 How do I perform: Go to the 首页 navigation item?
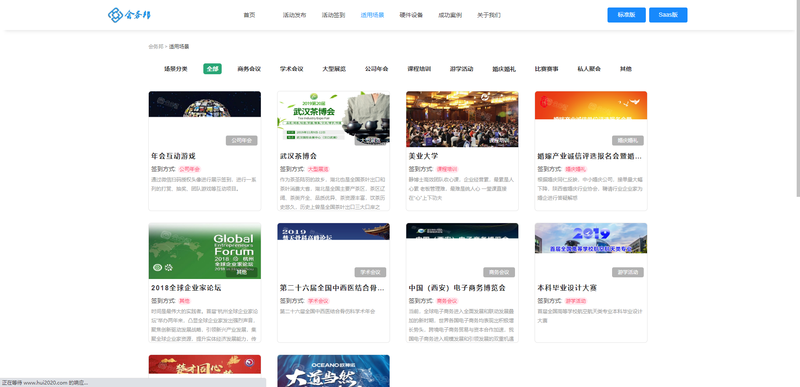(x=249, y=15)
